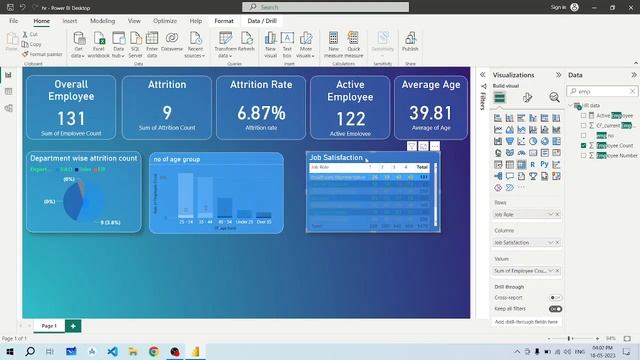Check the Active Employee field
This screenshot has width=640, height=360.
(583, 116)
